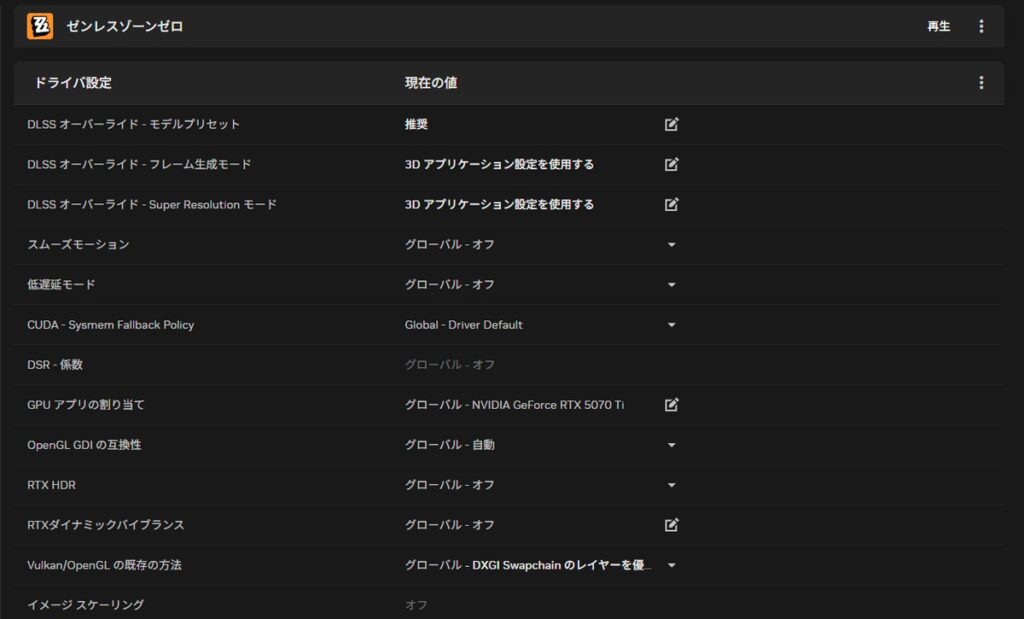Viewport: 1024px width, 619px height.
Task: Expand the 低遅延モード dropdown
Action: point(671,285)
